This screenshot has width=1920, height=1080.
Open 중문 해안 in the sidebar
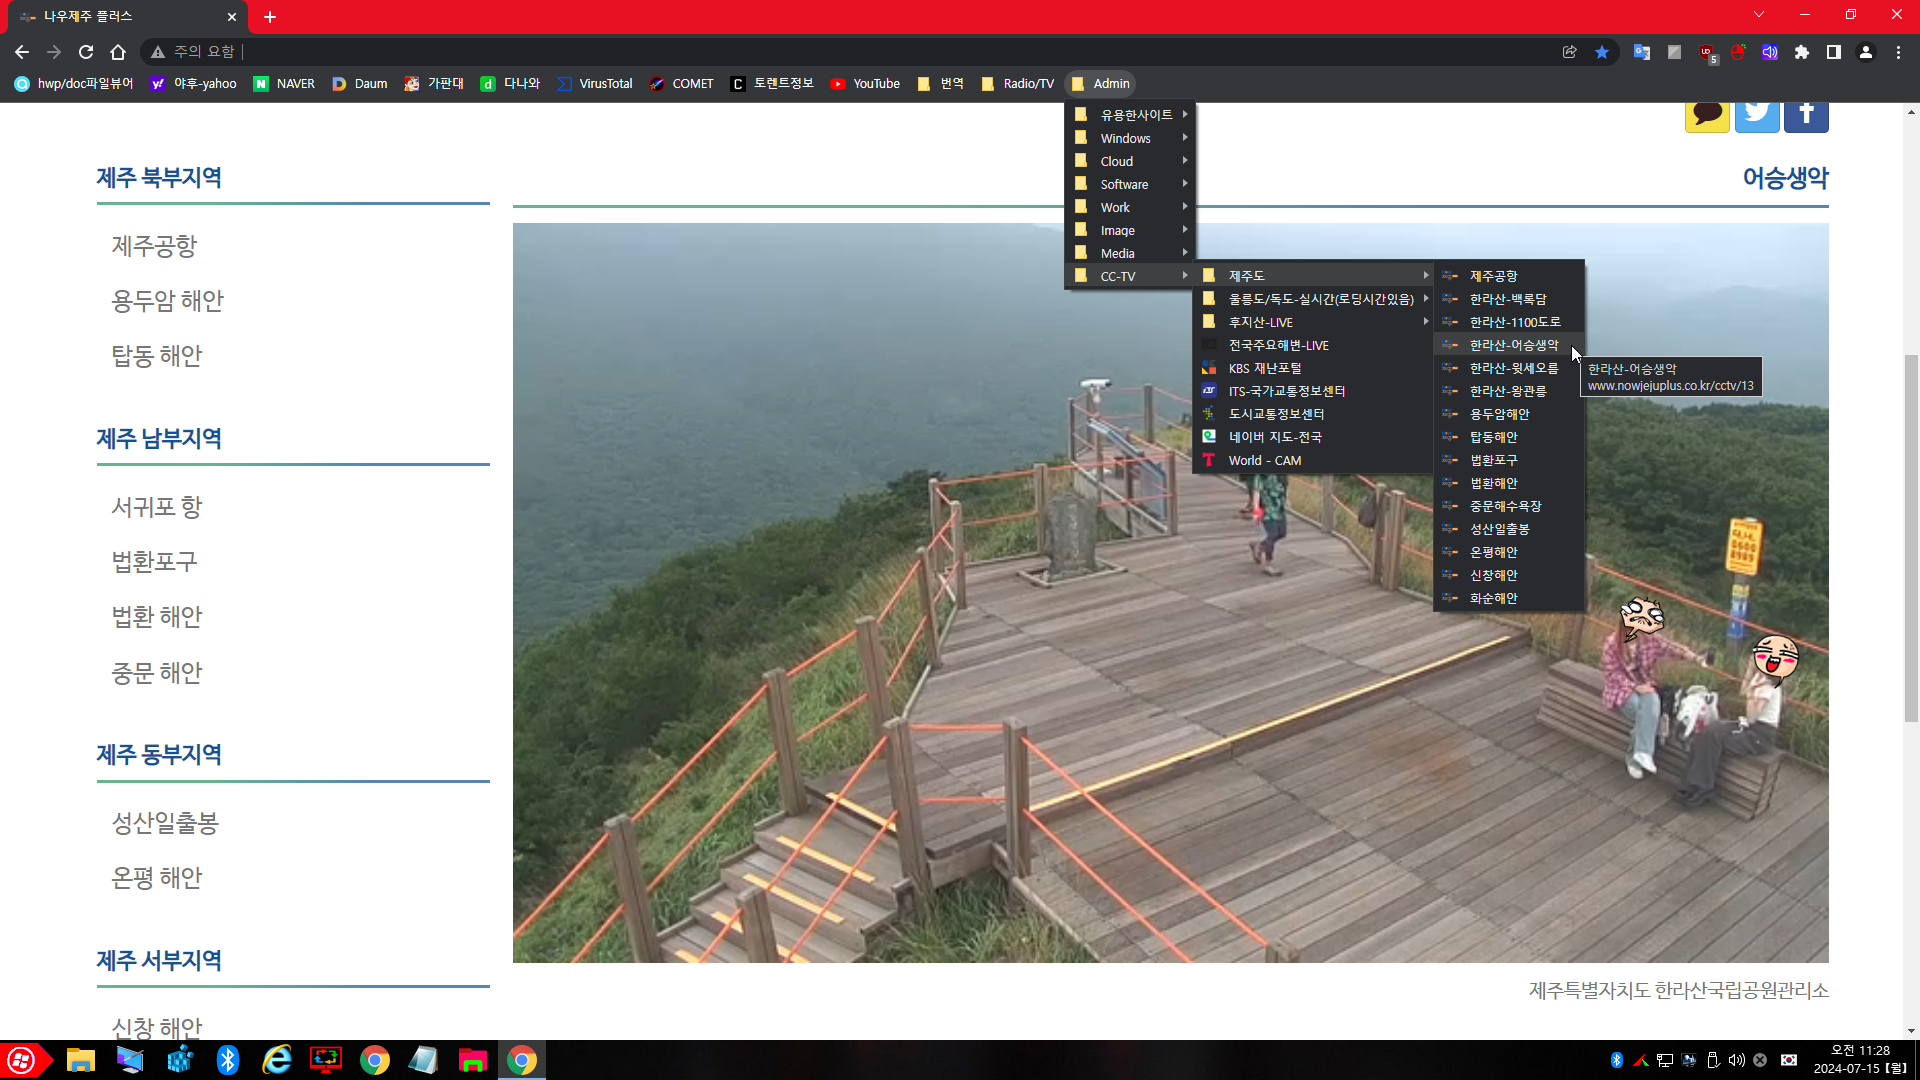click(x=157, y=673)
